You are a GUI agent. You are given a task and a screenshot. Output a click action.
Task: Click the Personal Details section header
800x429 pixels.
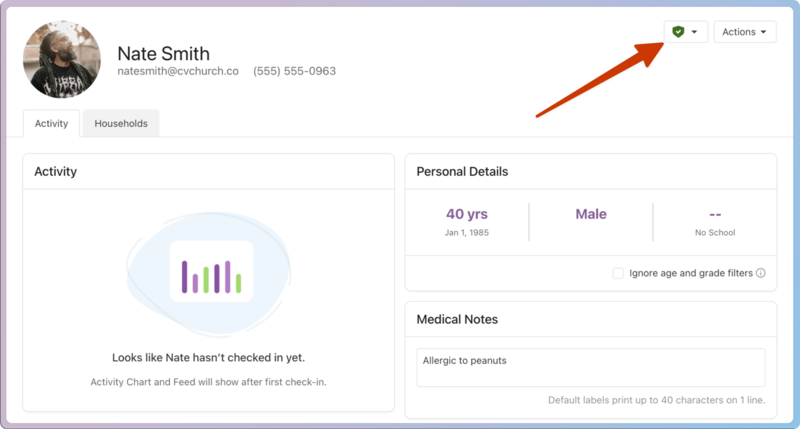point(462,171)
